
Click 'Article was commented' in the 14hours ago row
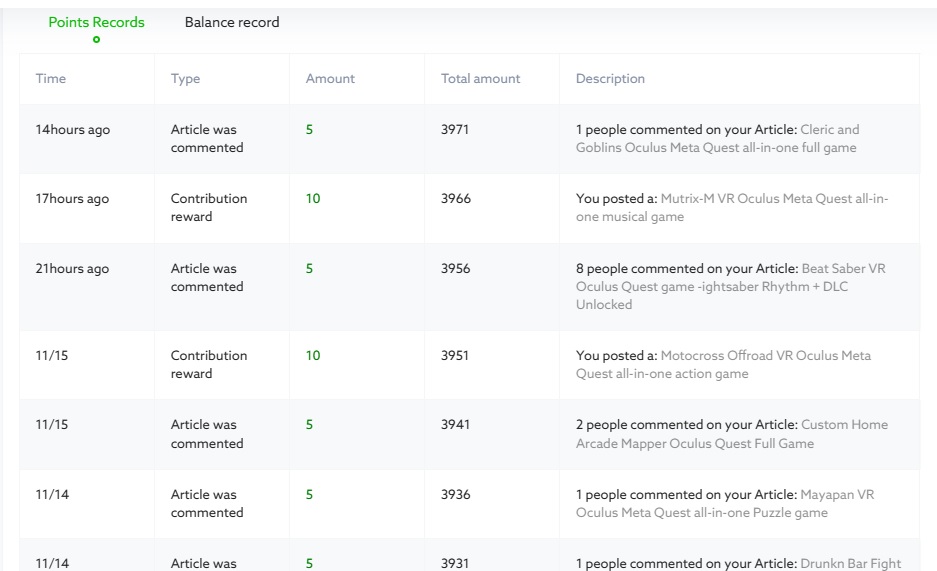[207, 139]
